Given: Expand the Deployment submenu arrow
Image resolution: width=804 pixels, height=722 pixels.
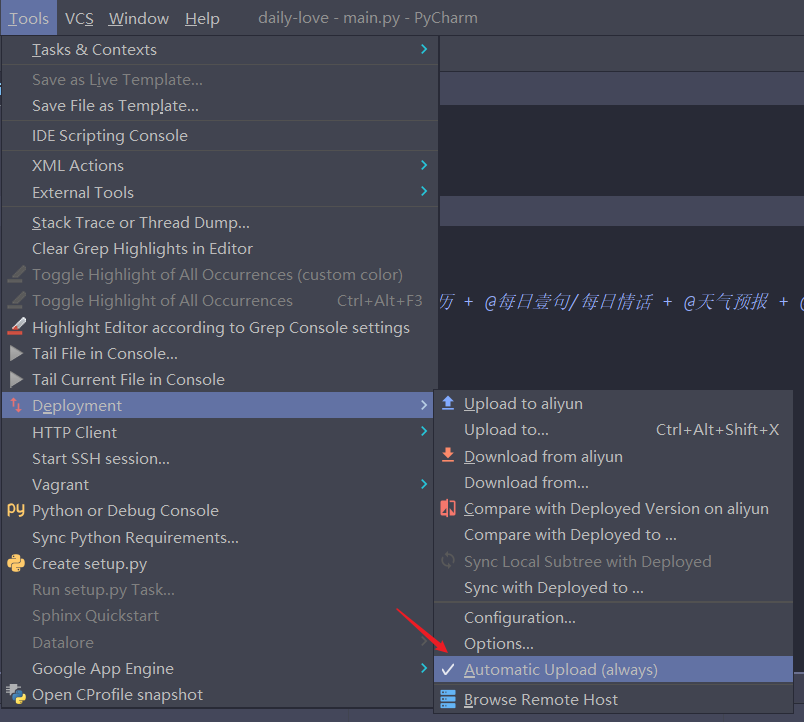Looking at the screenshot, I should pos(424,405).
